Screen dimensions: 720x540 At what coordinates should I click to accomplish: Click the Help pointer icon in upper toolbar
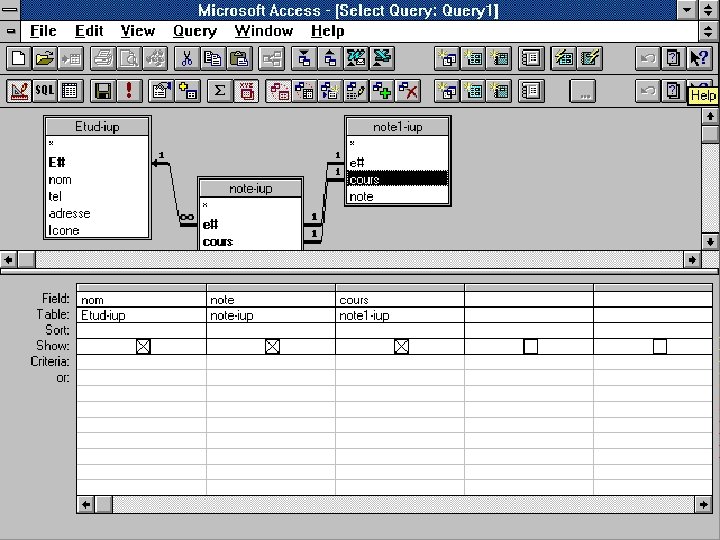point(699,58)
